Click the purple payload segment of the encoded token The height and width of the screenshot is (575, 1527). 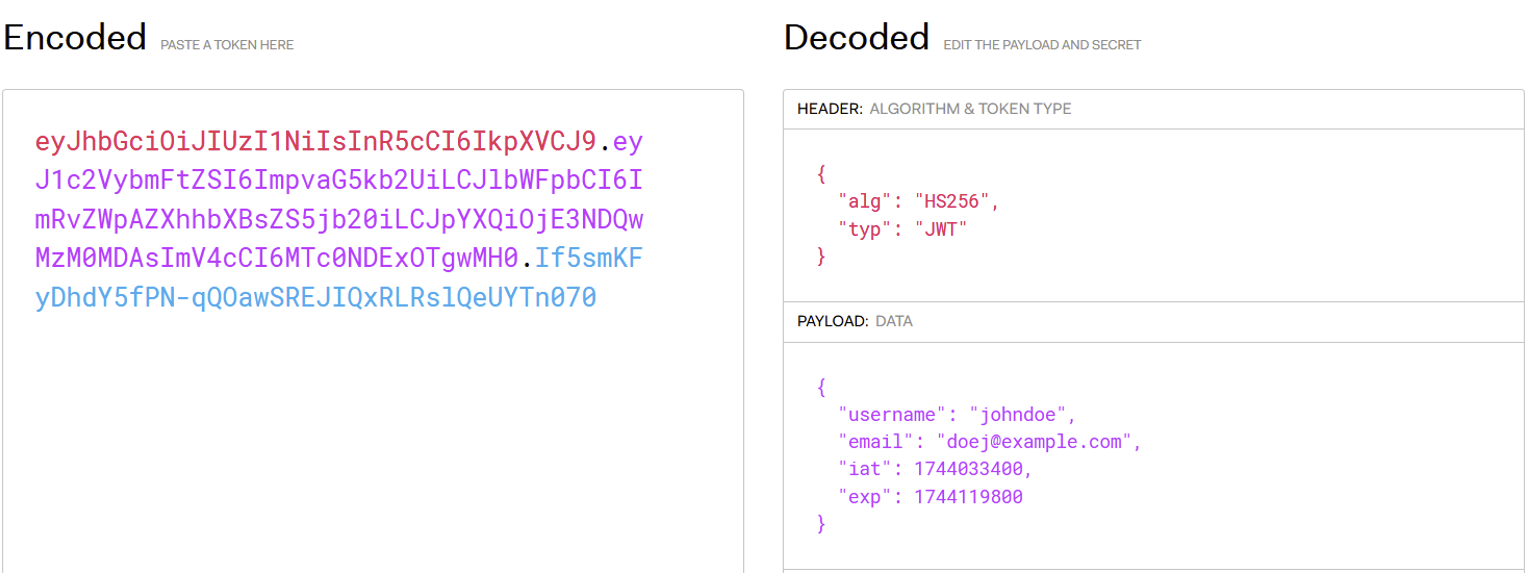coord(339,219)
